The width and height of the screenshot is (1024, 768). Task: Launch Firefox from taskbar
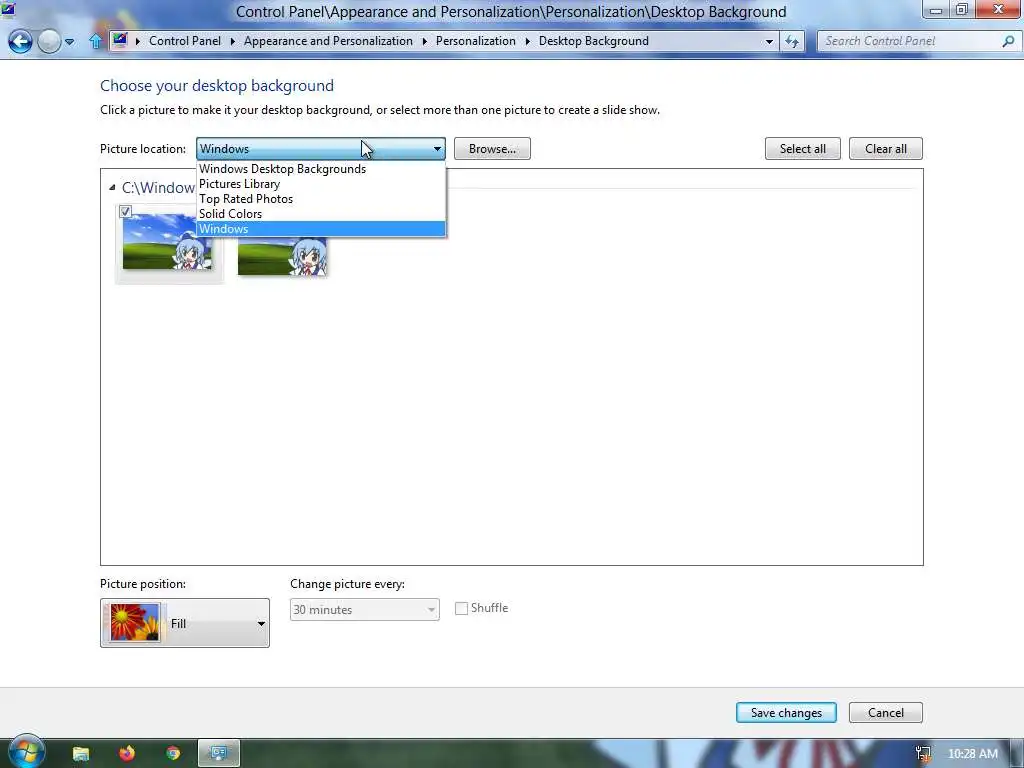[x=127, y=754]
